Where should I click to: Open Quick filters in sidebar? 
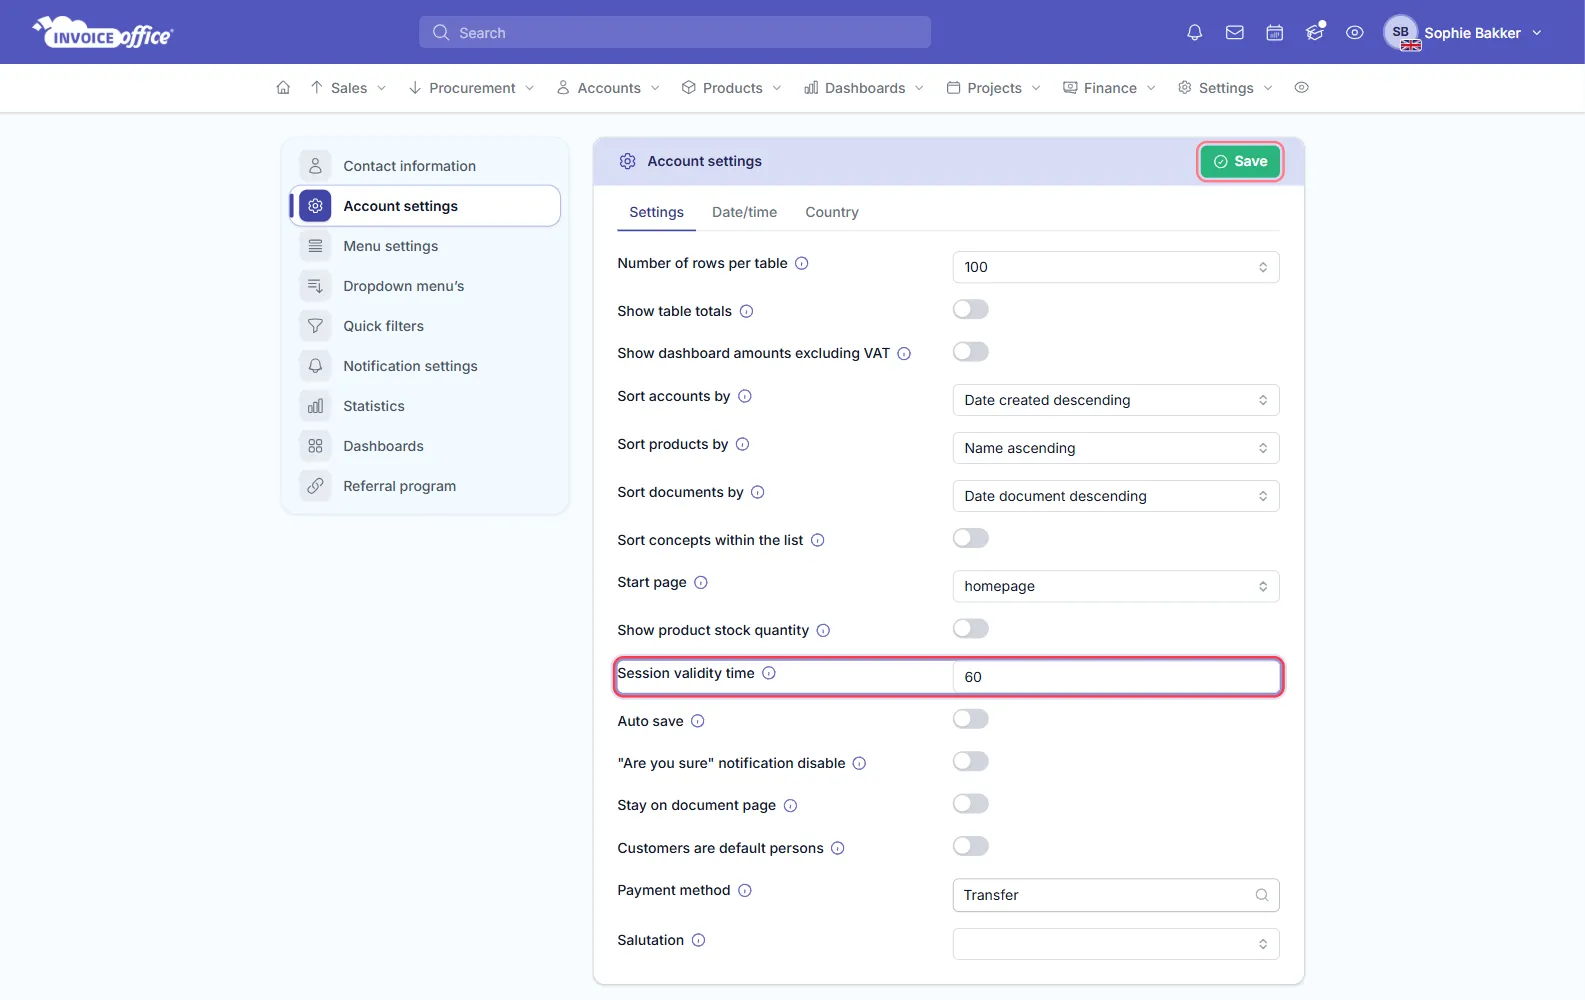(x=425, y=326)
